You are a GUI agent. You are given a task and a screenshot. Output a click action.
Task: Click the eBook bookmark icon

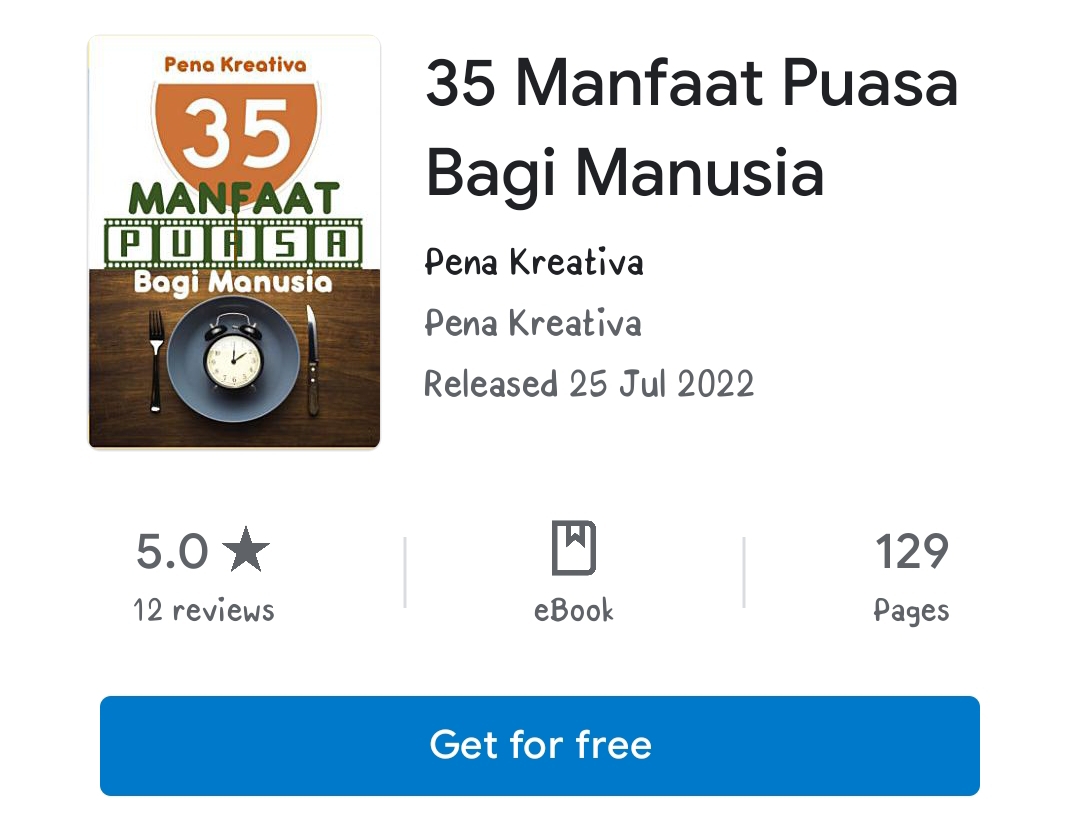[574, 548]
